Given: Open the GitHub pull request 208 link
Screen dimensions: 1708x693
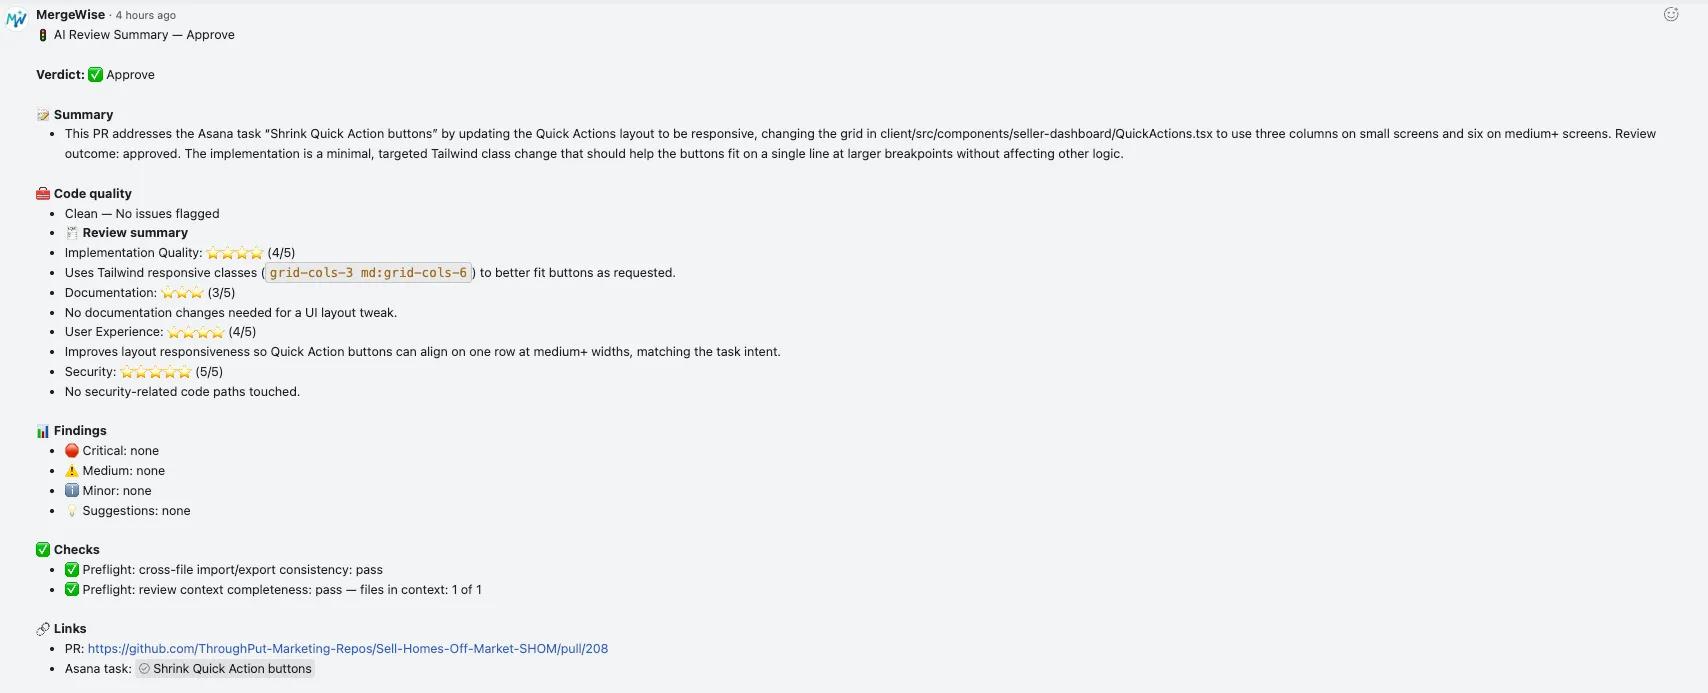Looking at the screenshot, I should tap(347, 648).
